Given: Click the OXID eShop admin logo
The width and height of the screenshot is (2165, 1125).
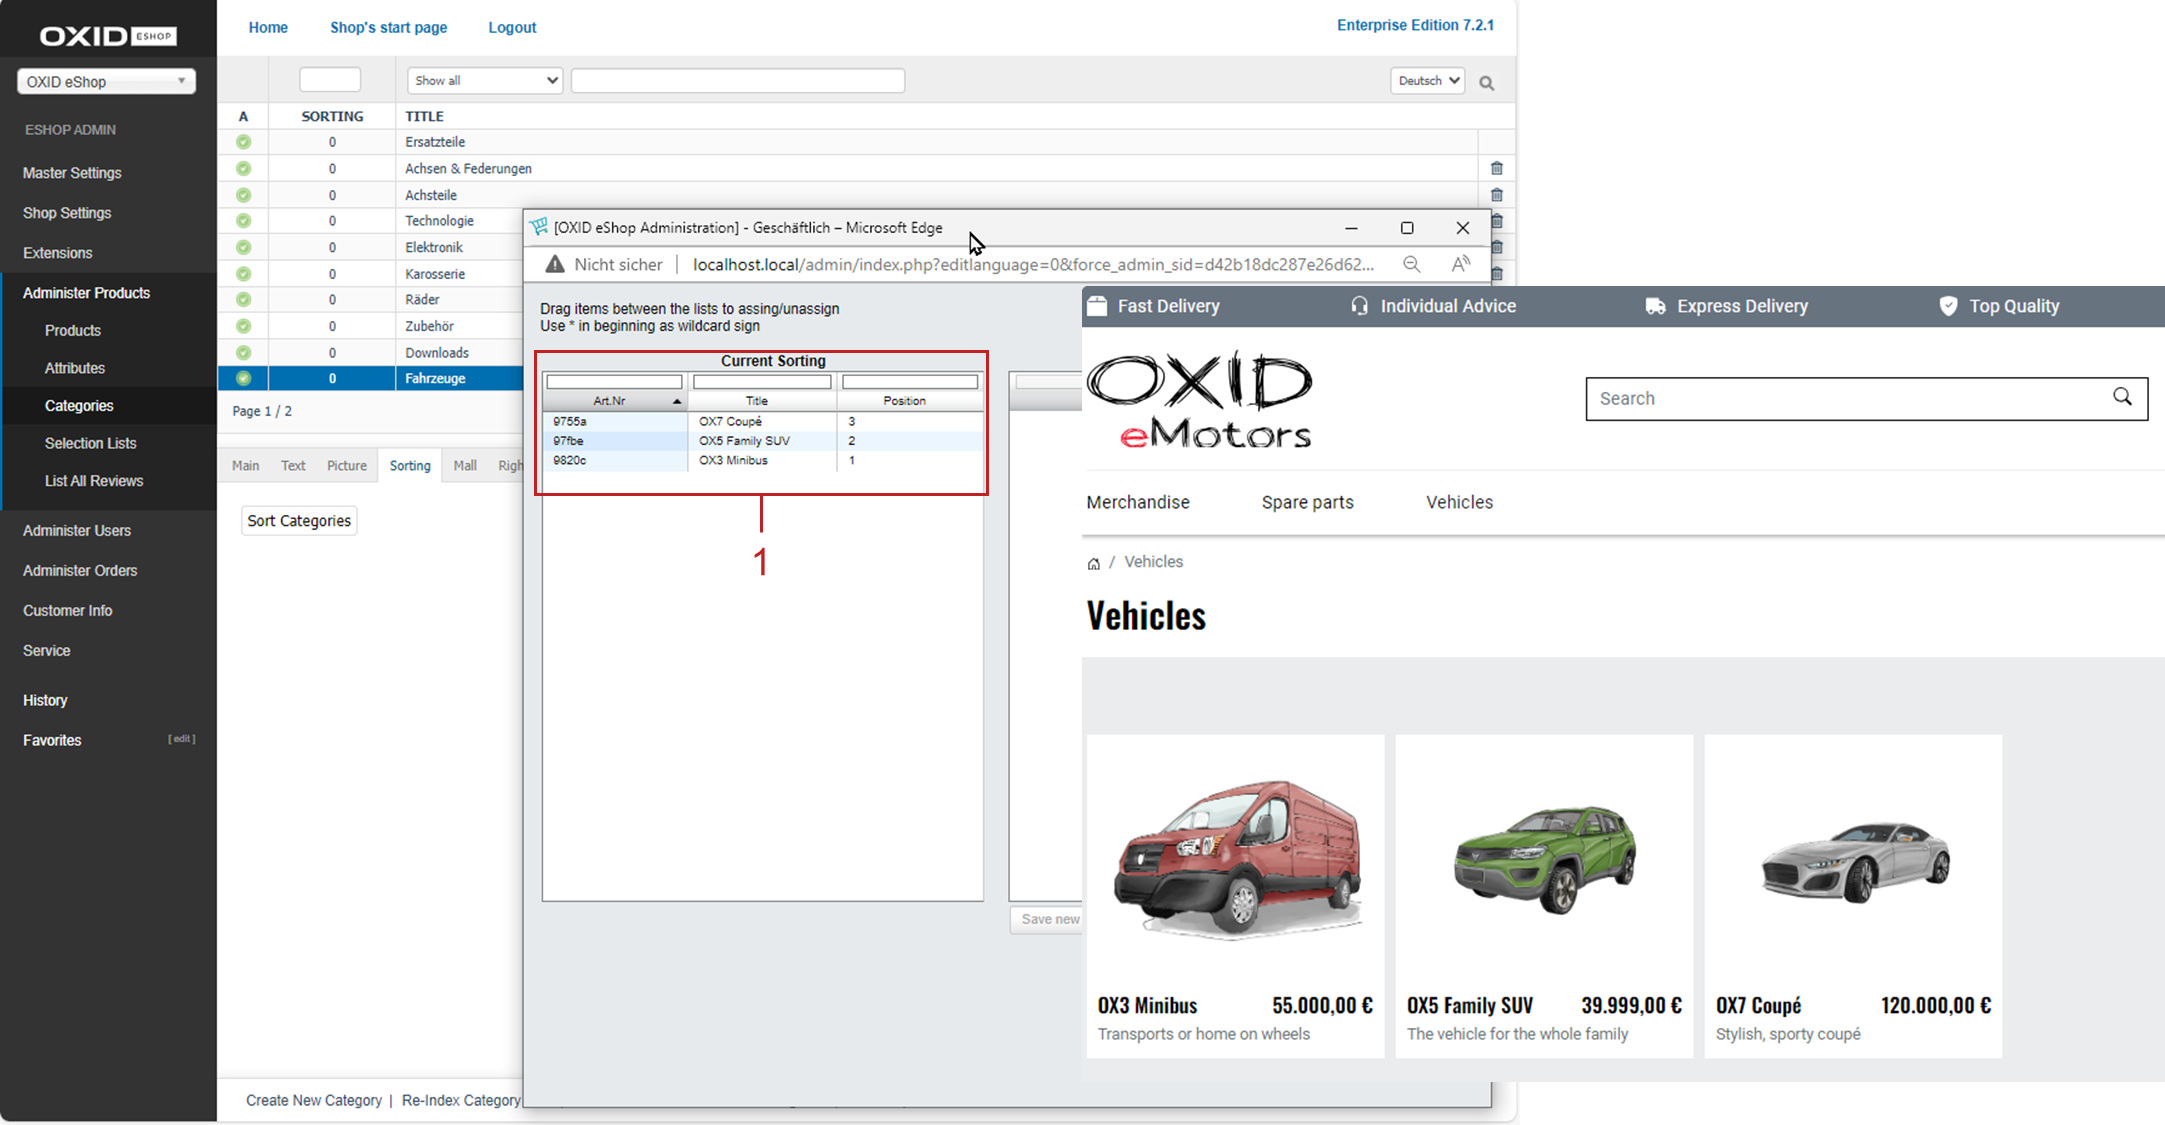Looking at the screenshot, I should tap(108, 36).
